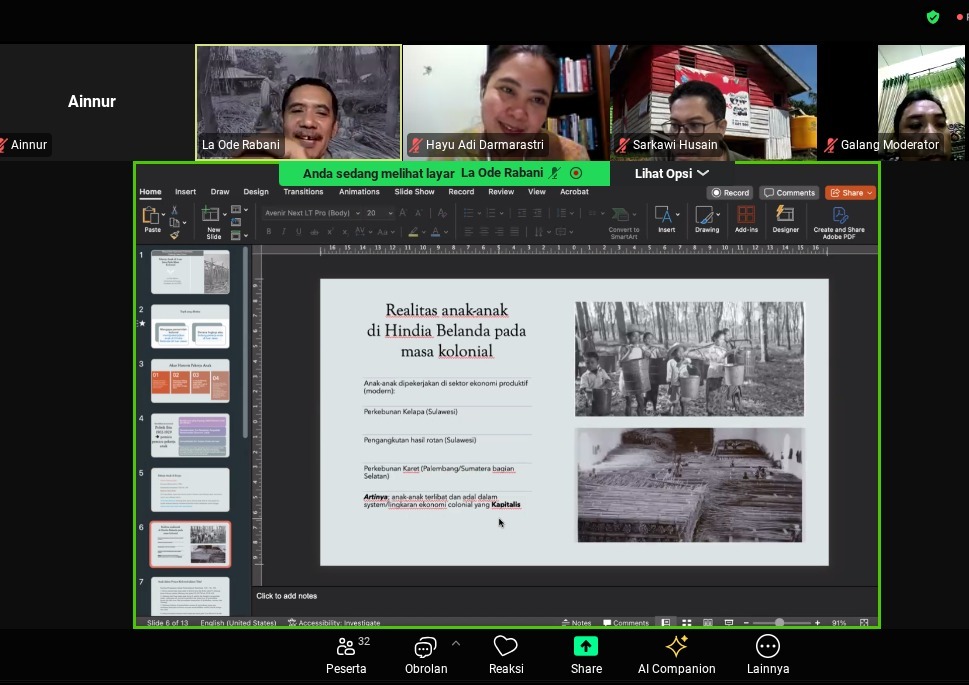
Task: Open the Peserta participants panel
Action: [x=346, y=655]
